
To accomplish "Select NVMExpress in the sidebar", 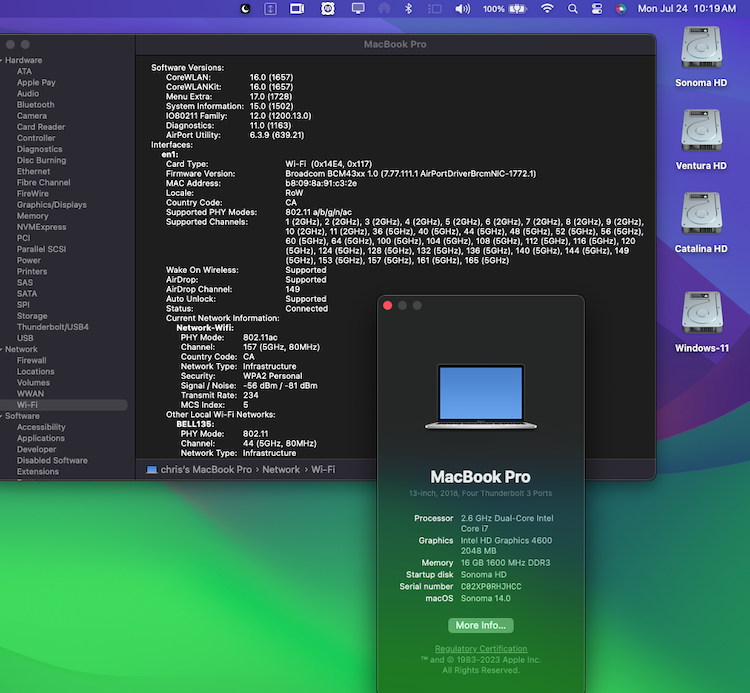I will pyautogui.click(x=42, y=227).
